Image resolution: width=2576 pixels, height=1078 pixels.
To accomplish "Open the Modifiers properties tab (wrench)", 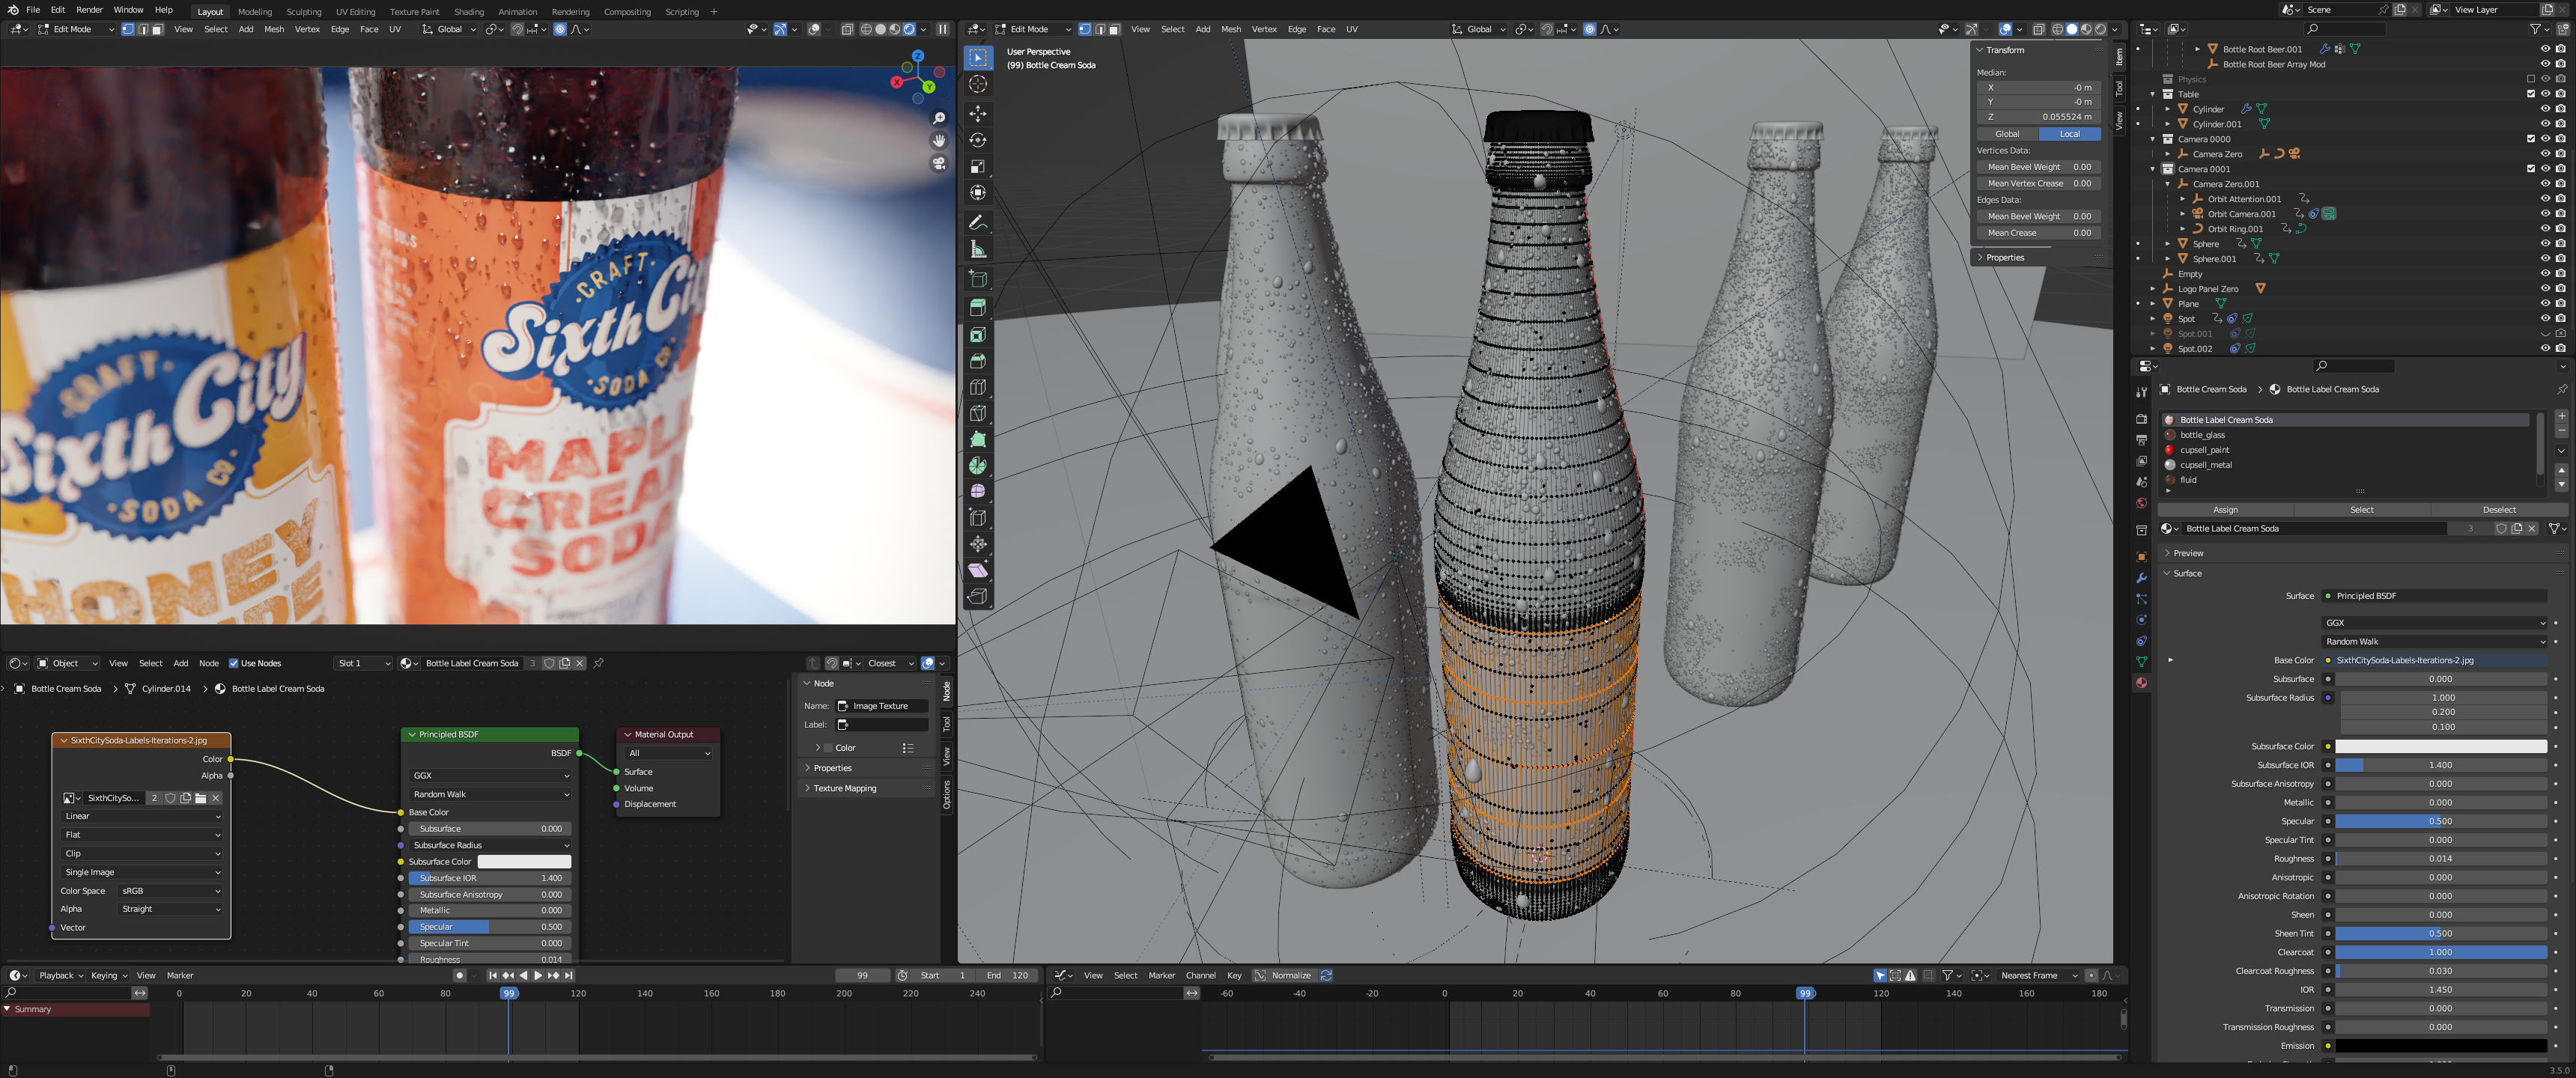I will pos(2141,578).
